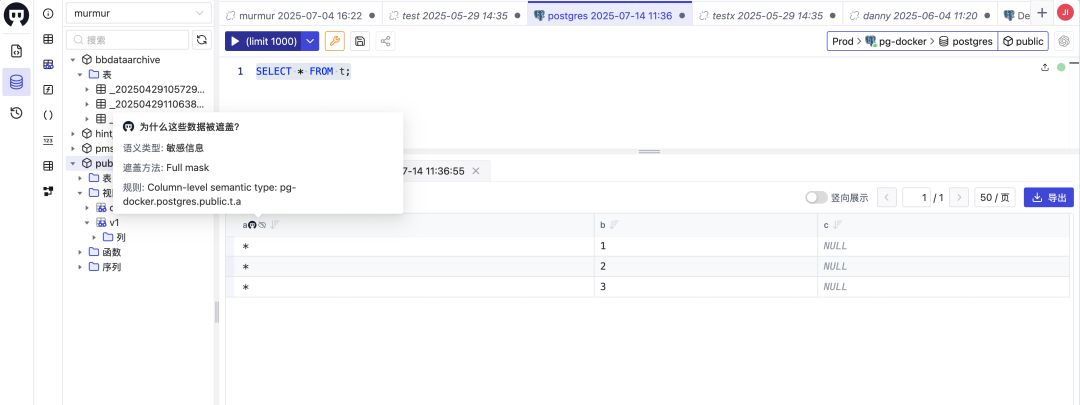Expand table _20250429110638
1080x405 pixels.
pyautogui.click(x=87, y=104)
